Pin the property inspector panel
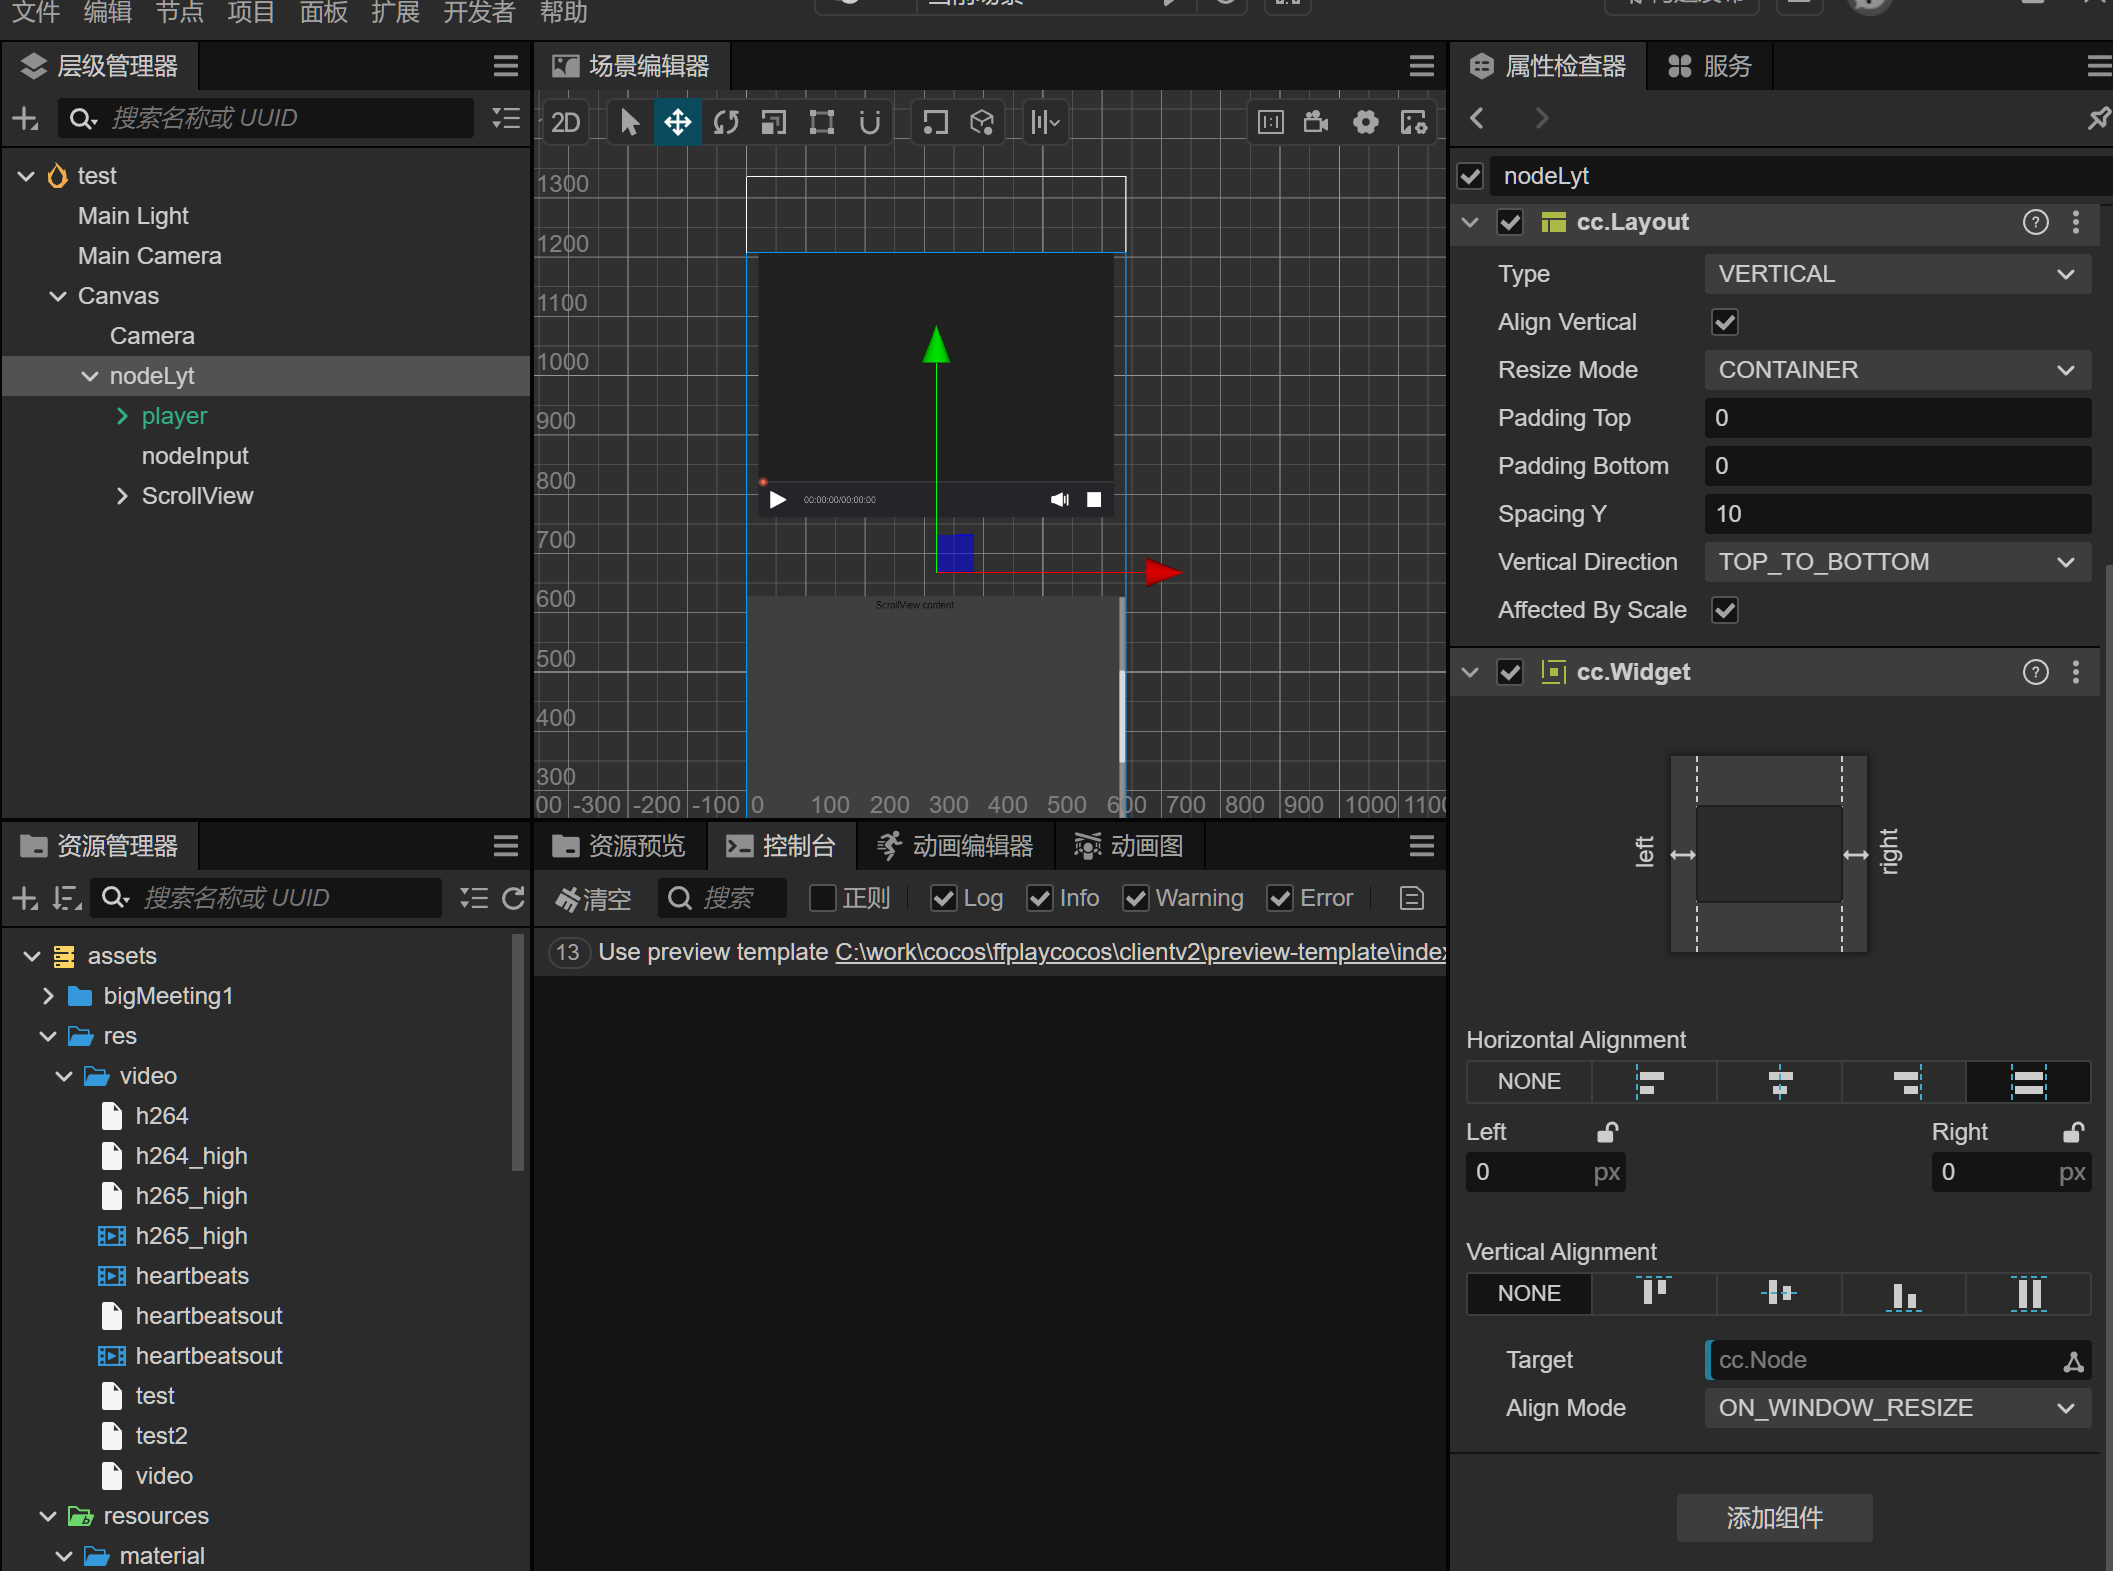This screenshot has width=2113, height=1571. click(2096, 118)
